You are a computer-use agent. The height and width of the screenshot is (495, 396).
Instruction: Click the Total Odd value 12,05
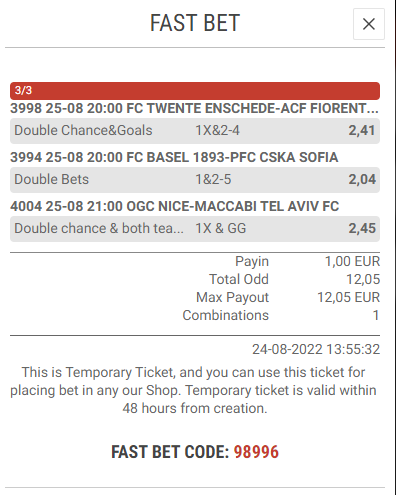(363, 279)
